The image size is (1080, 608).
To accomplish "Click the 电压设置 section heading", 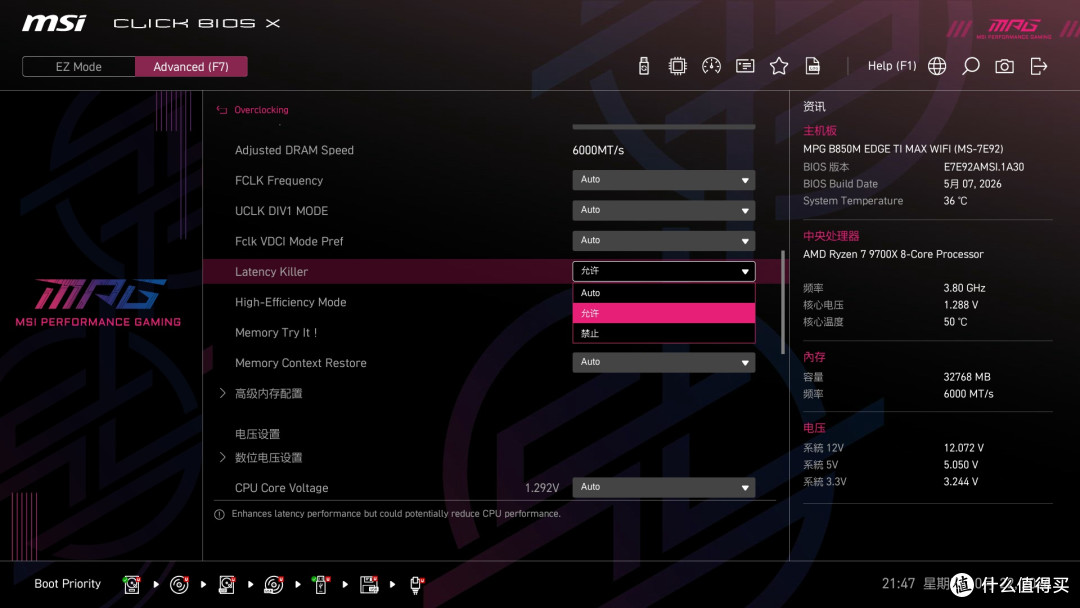I will pyautogui.click(x=258, y=434).
